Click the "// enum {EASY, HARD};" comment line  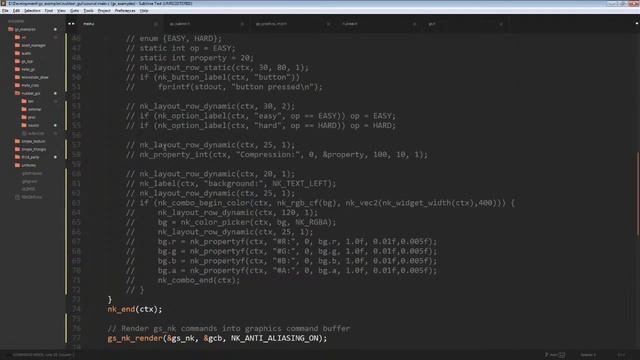coord(174,39)
